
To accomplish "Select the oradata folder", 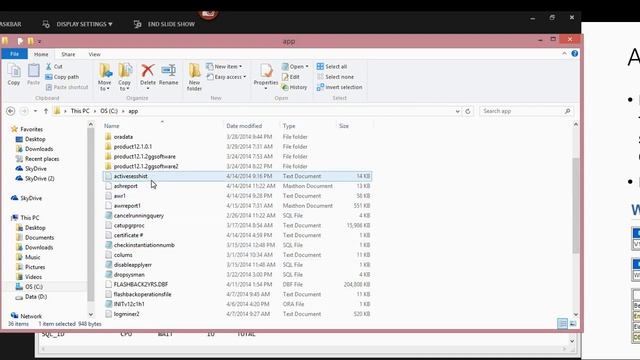I will (x=123, y=137).
